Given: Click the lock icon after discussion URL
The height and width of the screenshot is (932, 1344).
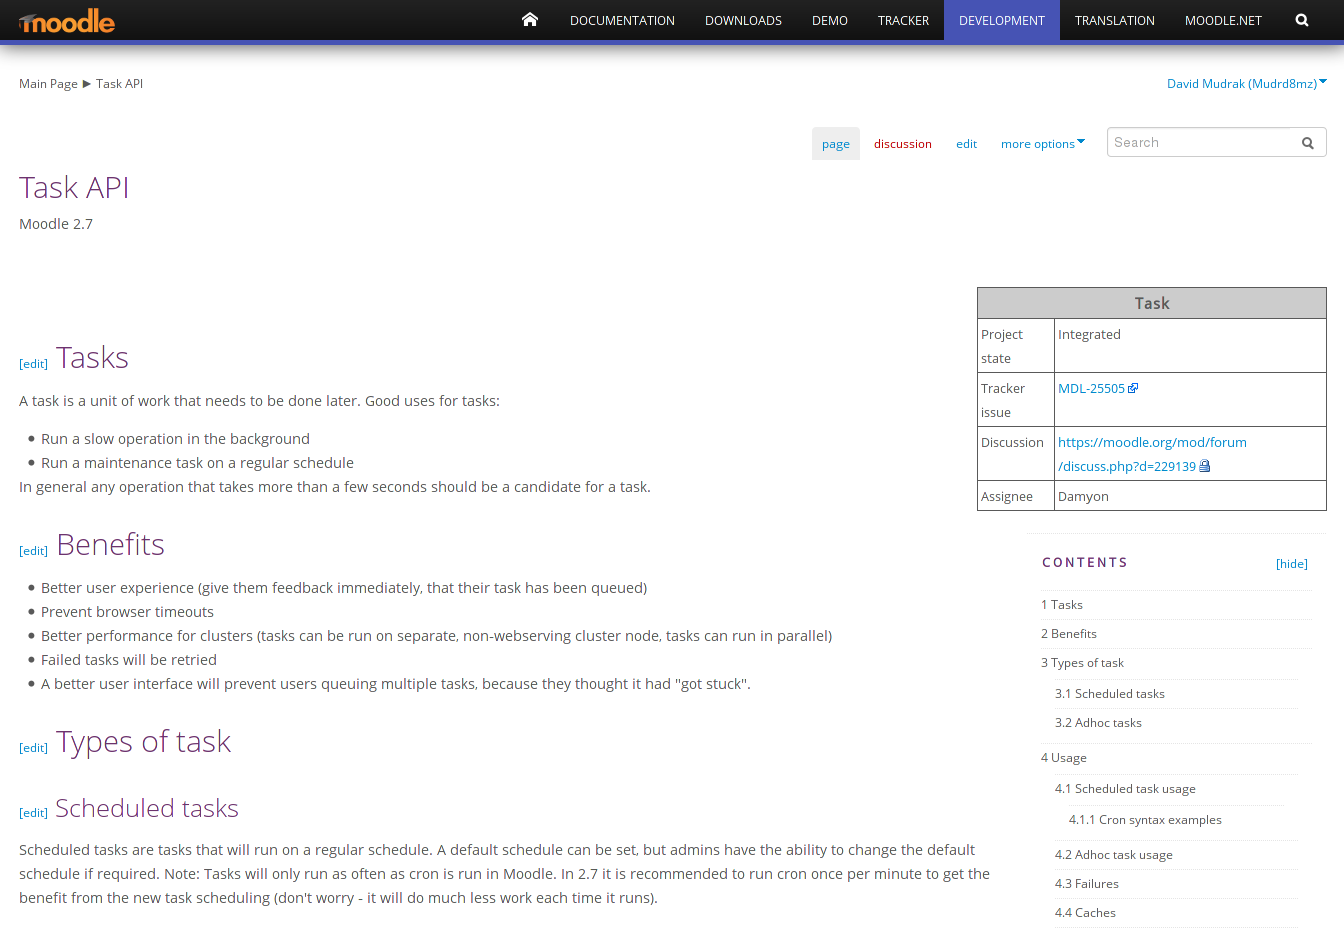Looking at the screenshot, I should [1205, 467].
